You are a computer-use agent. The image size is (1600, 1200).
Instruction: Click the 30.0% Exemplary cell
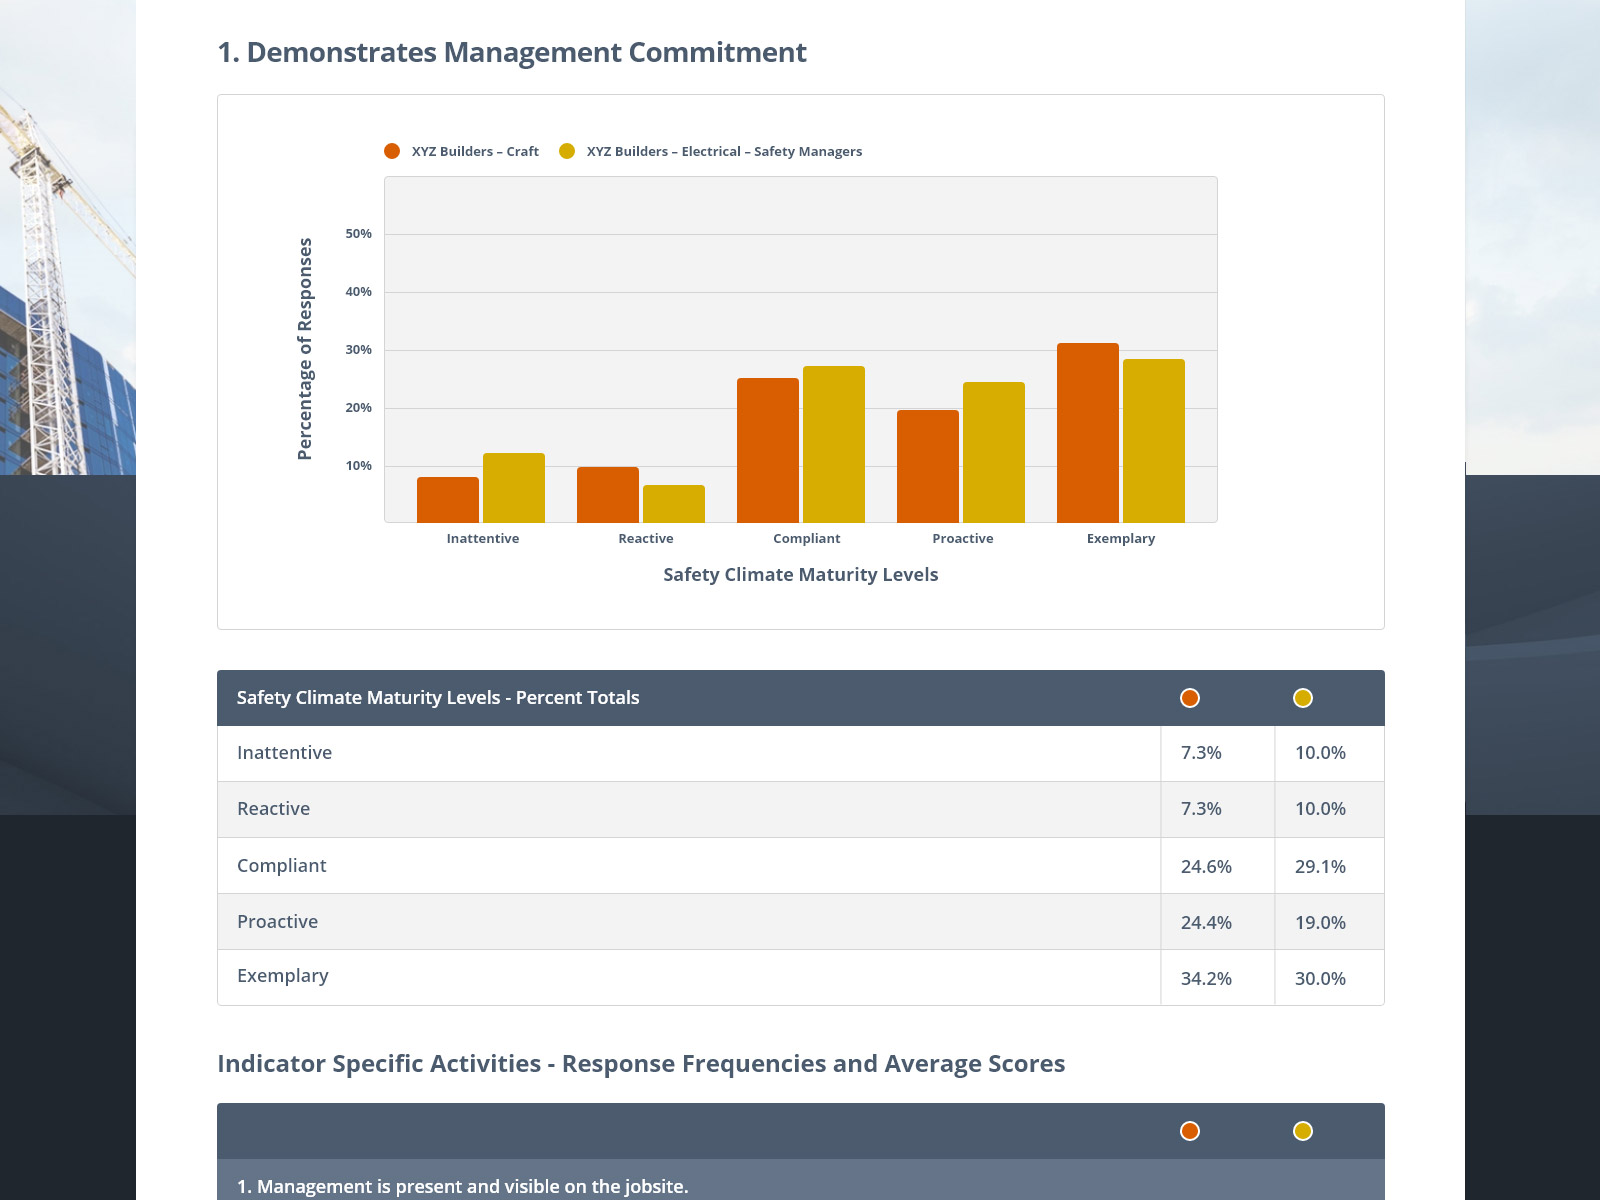click(x=1330, y=978)
